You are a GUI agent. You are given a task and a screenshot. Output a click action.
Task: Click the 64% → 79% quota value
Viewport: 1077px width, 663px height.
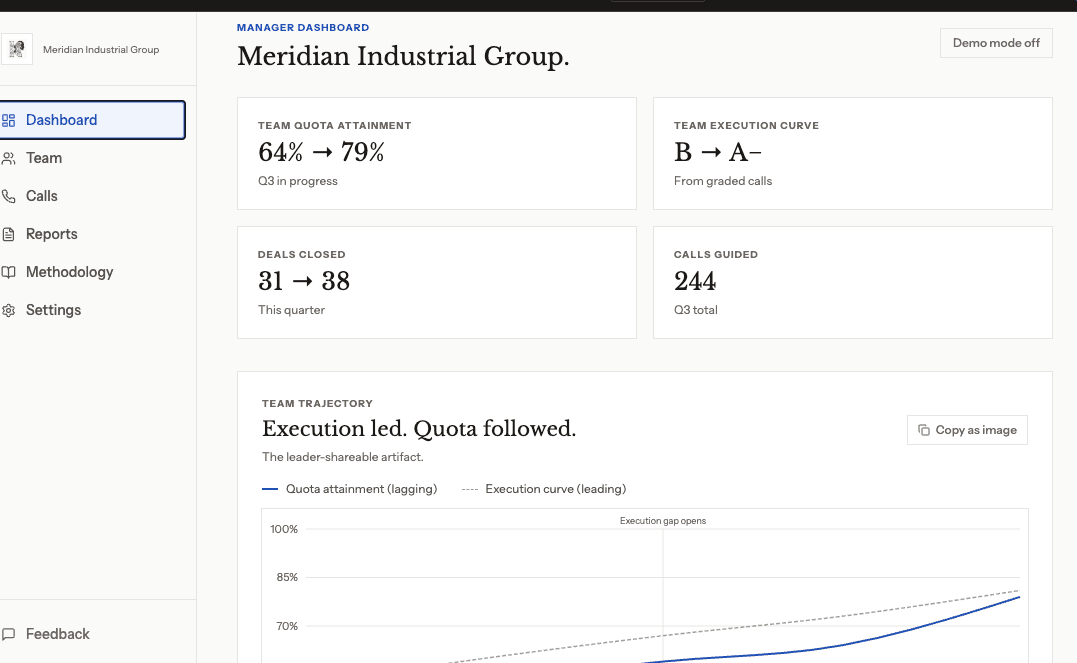pos(321,152)
